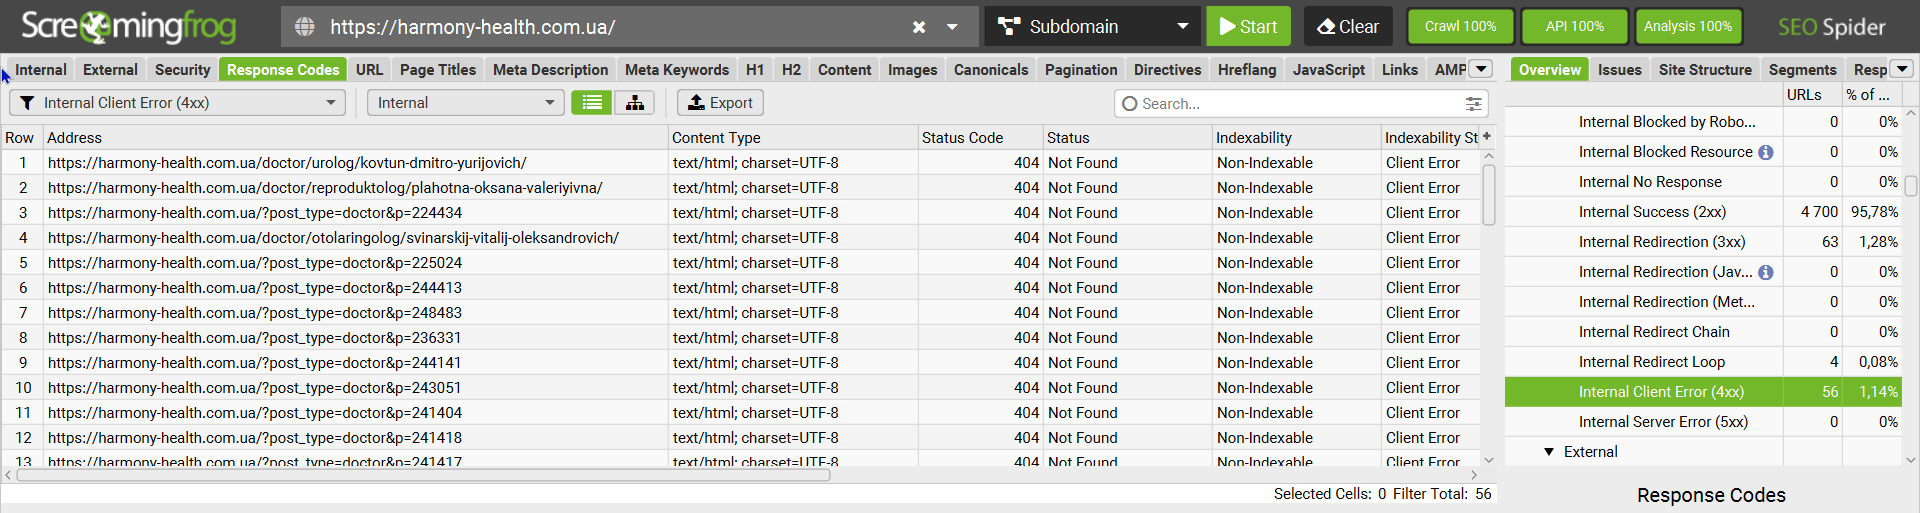Collapse the External tree section

[1549, 452]
